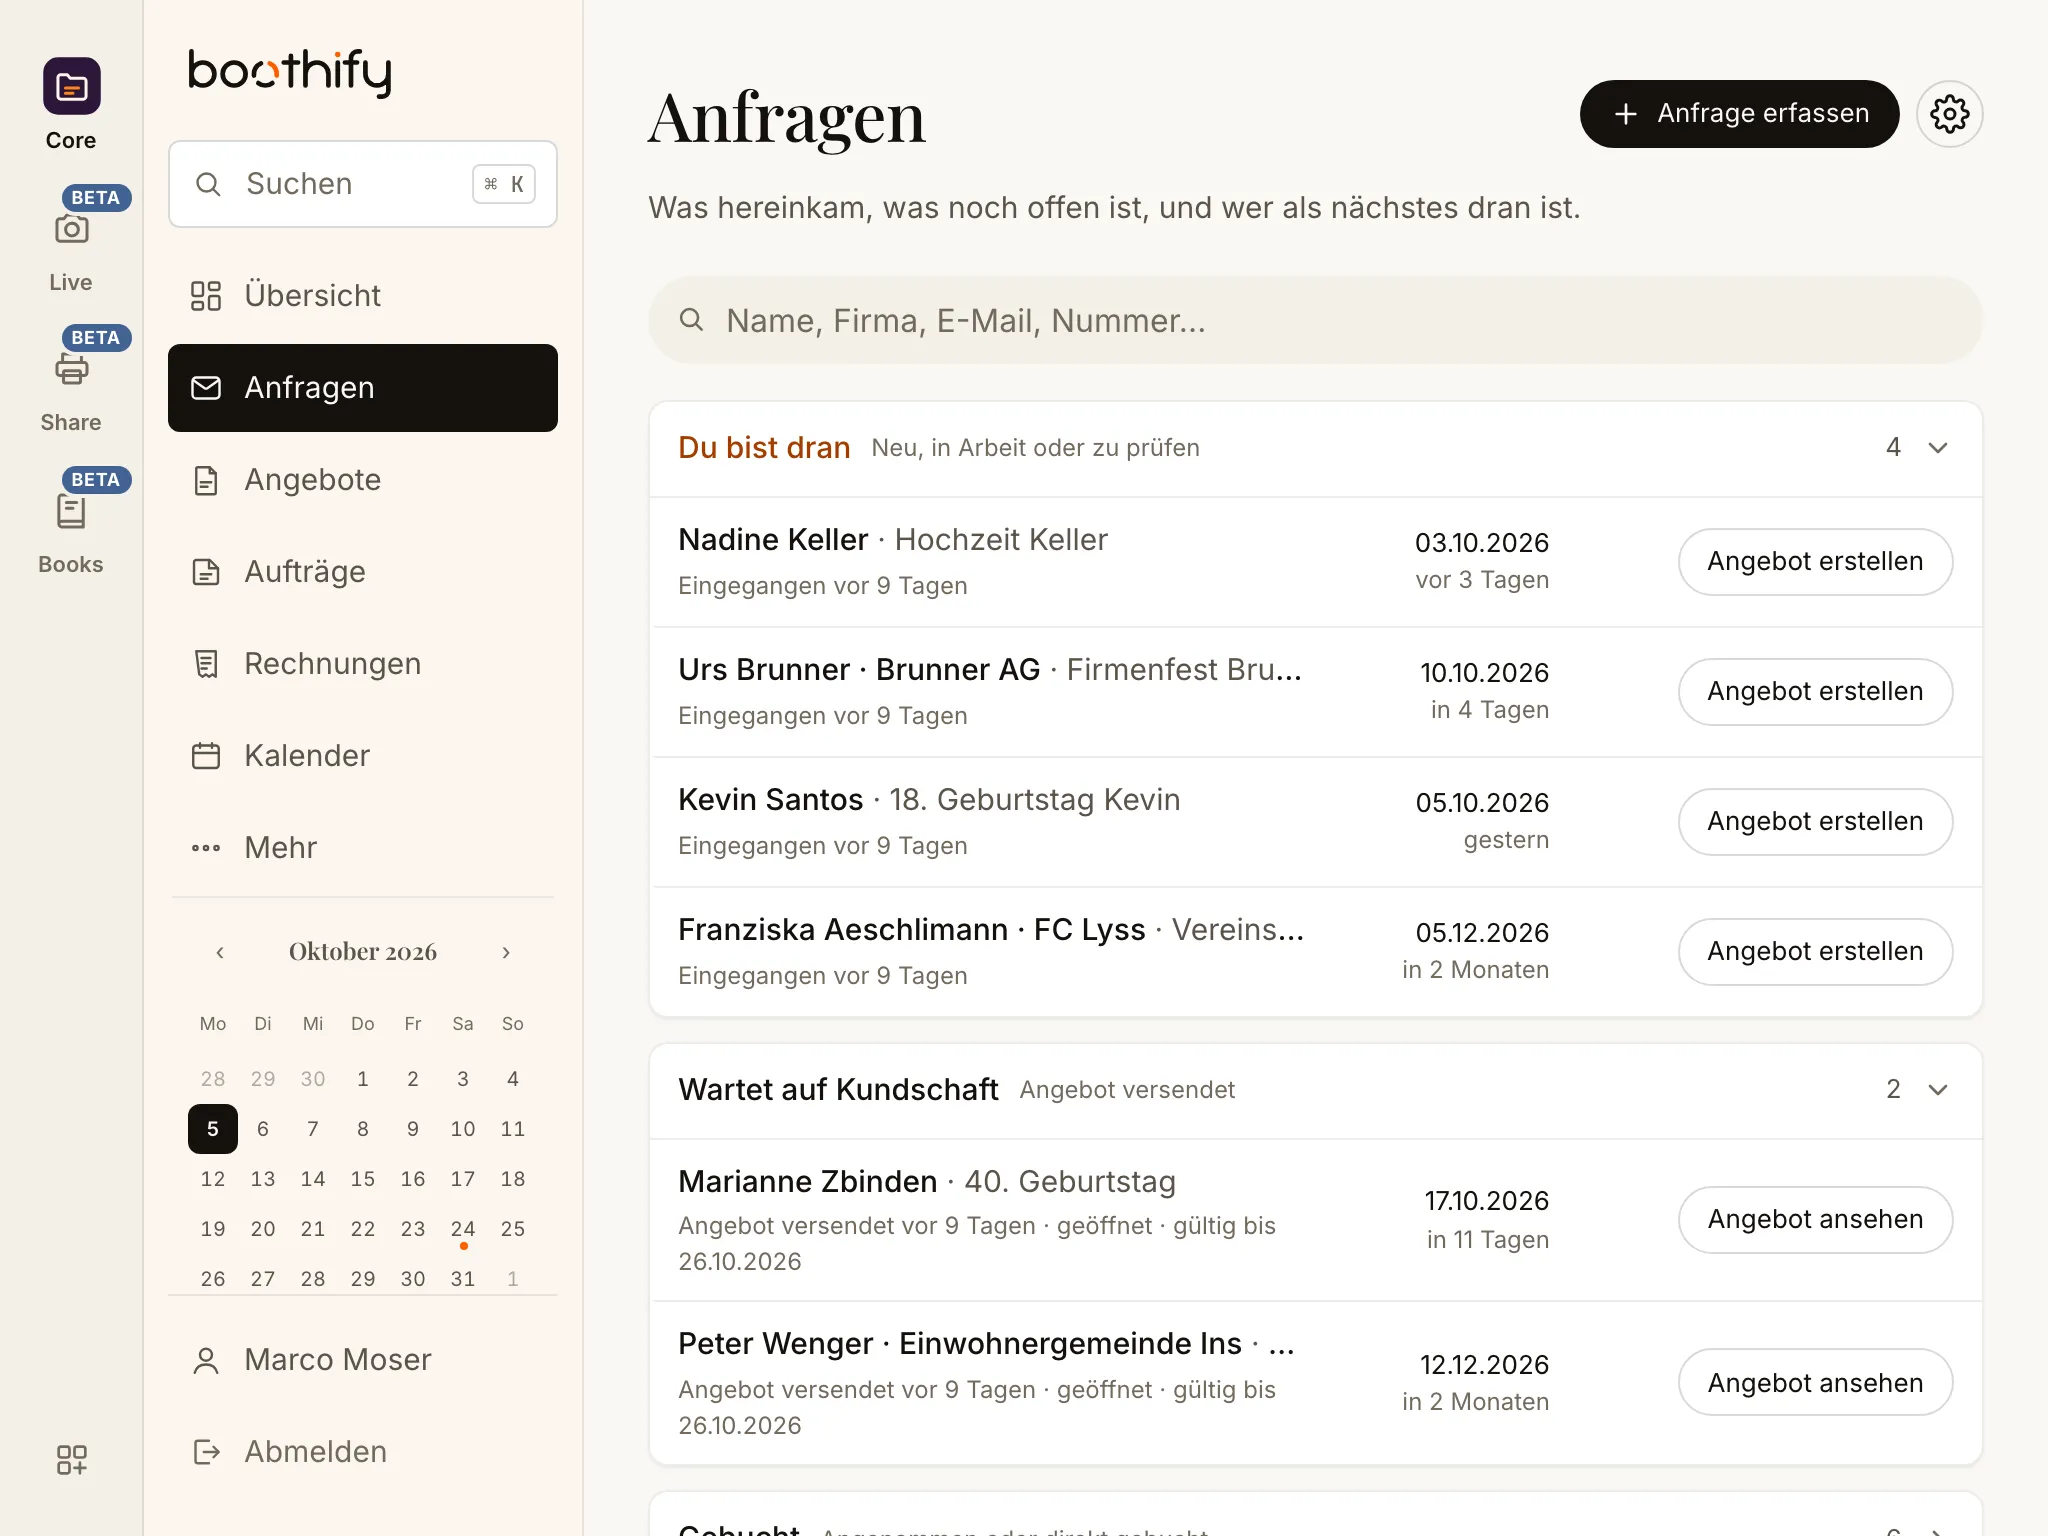Image resolution: width=2048 pixels, height=1536 pixels.
Task: Select October 10 in the calendar
Action: (x=463, y=1129)
